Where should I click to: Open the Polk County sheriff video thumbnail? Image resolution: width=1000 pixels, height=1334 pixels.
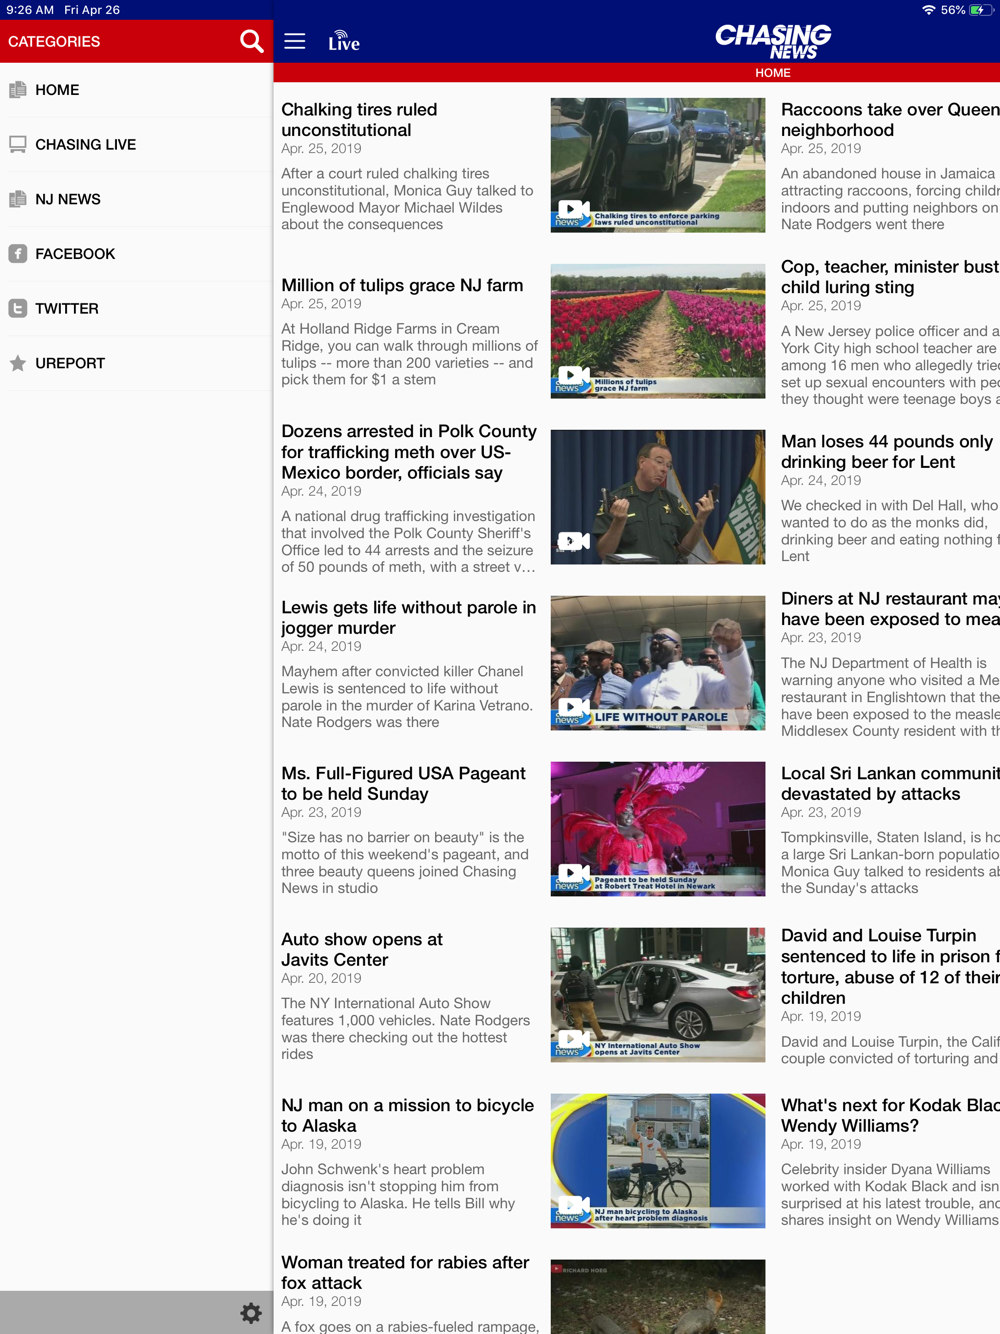click(657, 497)
